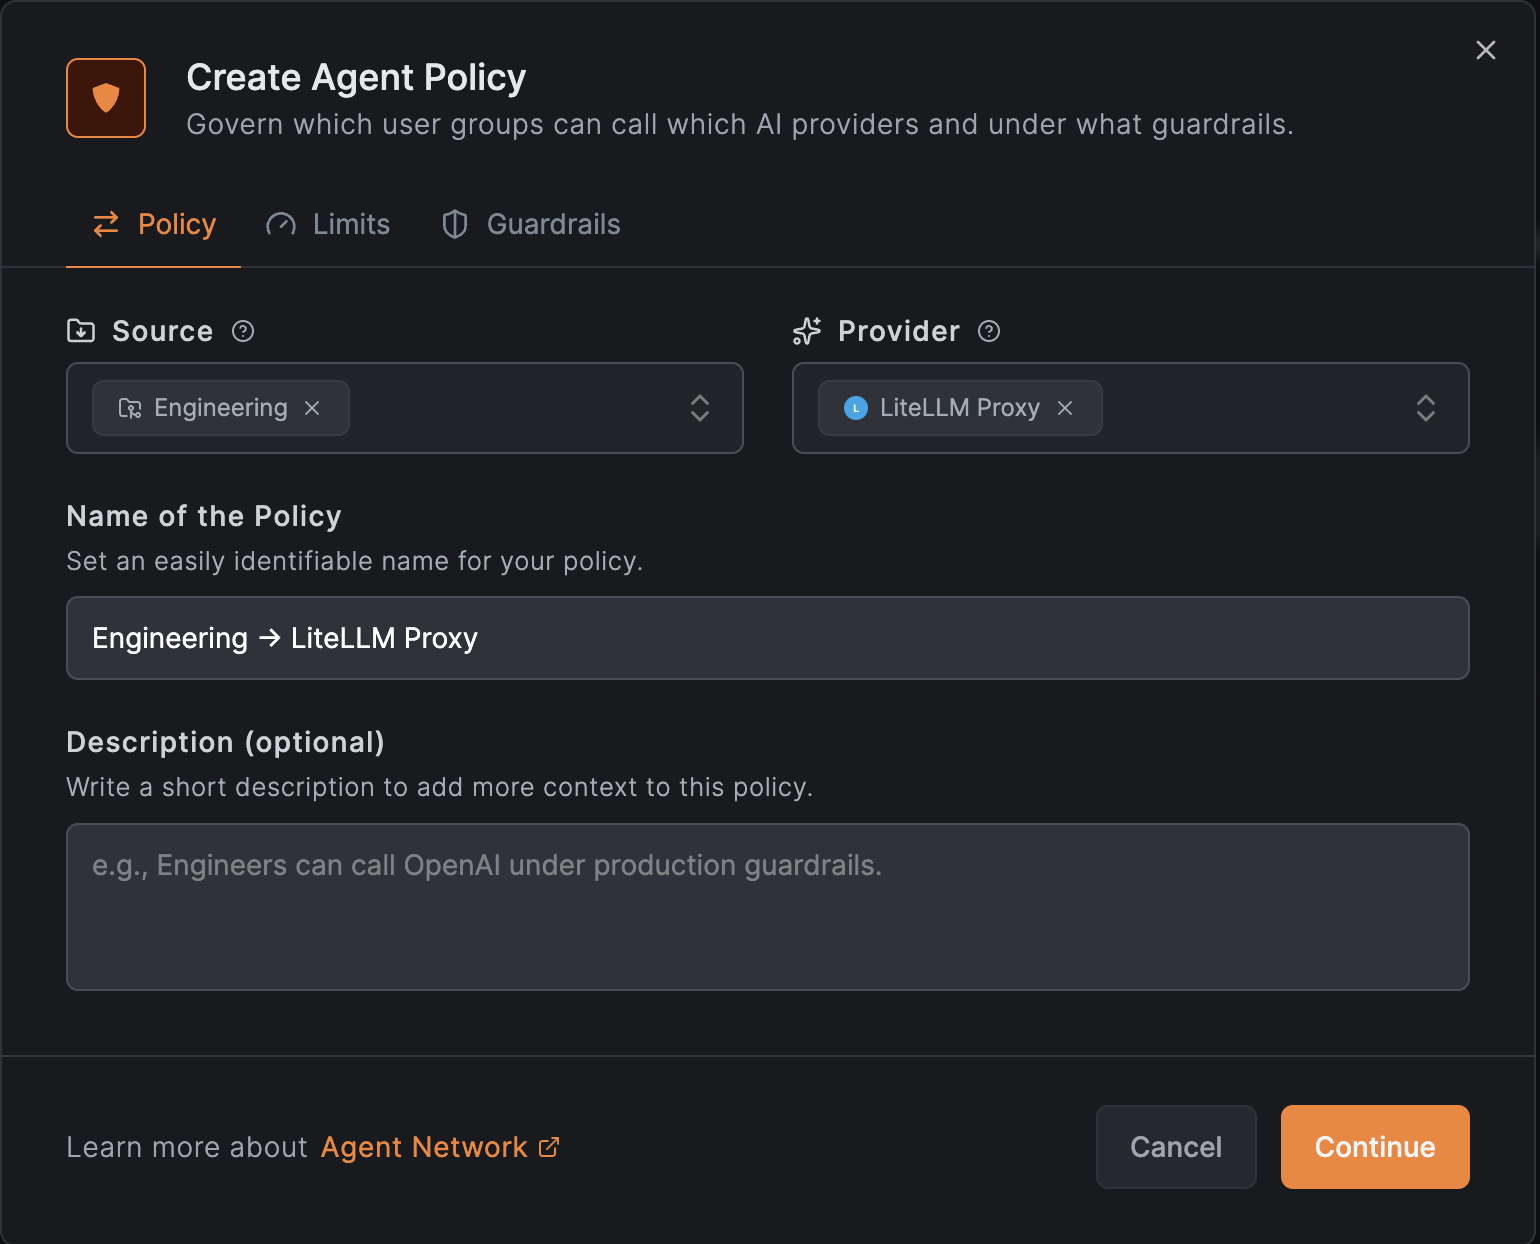The height and width of the screenshot is (1244, 1540).
Task: Click the Limits gauge icon
Action: pyautogui.click(x=281, y=224)
